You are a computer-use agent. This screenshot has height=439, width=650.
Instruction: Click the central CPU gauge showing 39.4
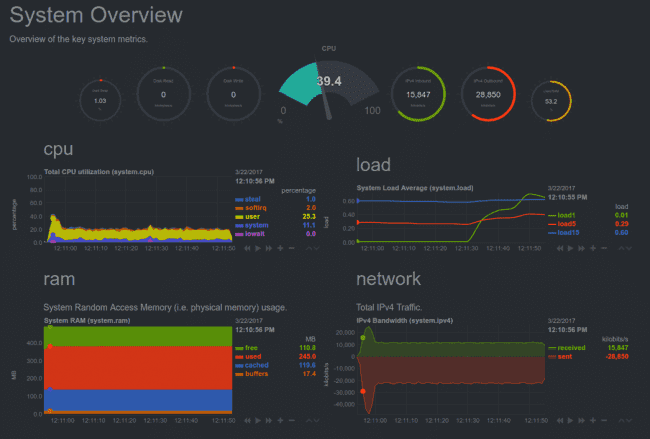329,89
